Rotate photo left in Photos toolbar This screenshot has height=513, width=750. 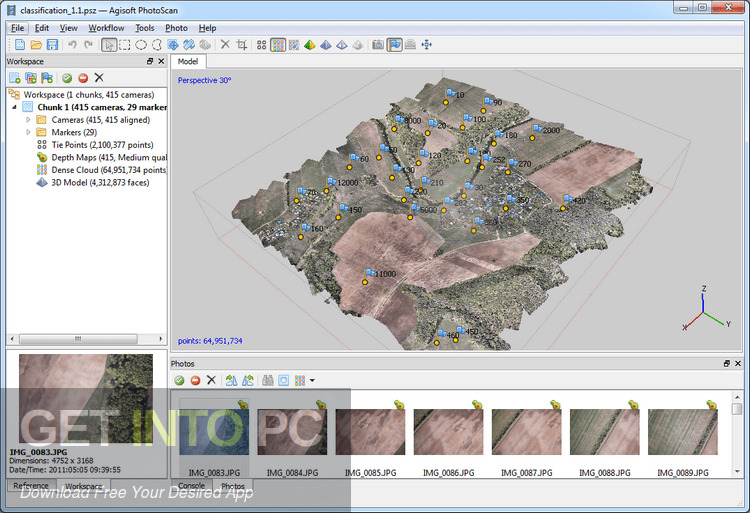point(248,380)
